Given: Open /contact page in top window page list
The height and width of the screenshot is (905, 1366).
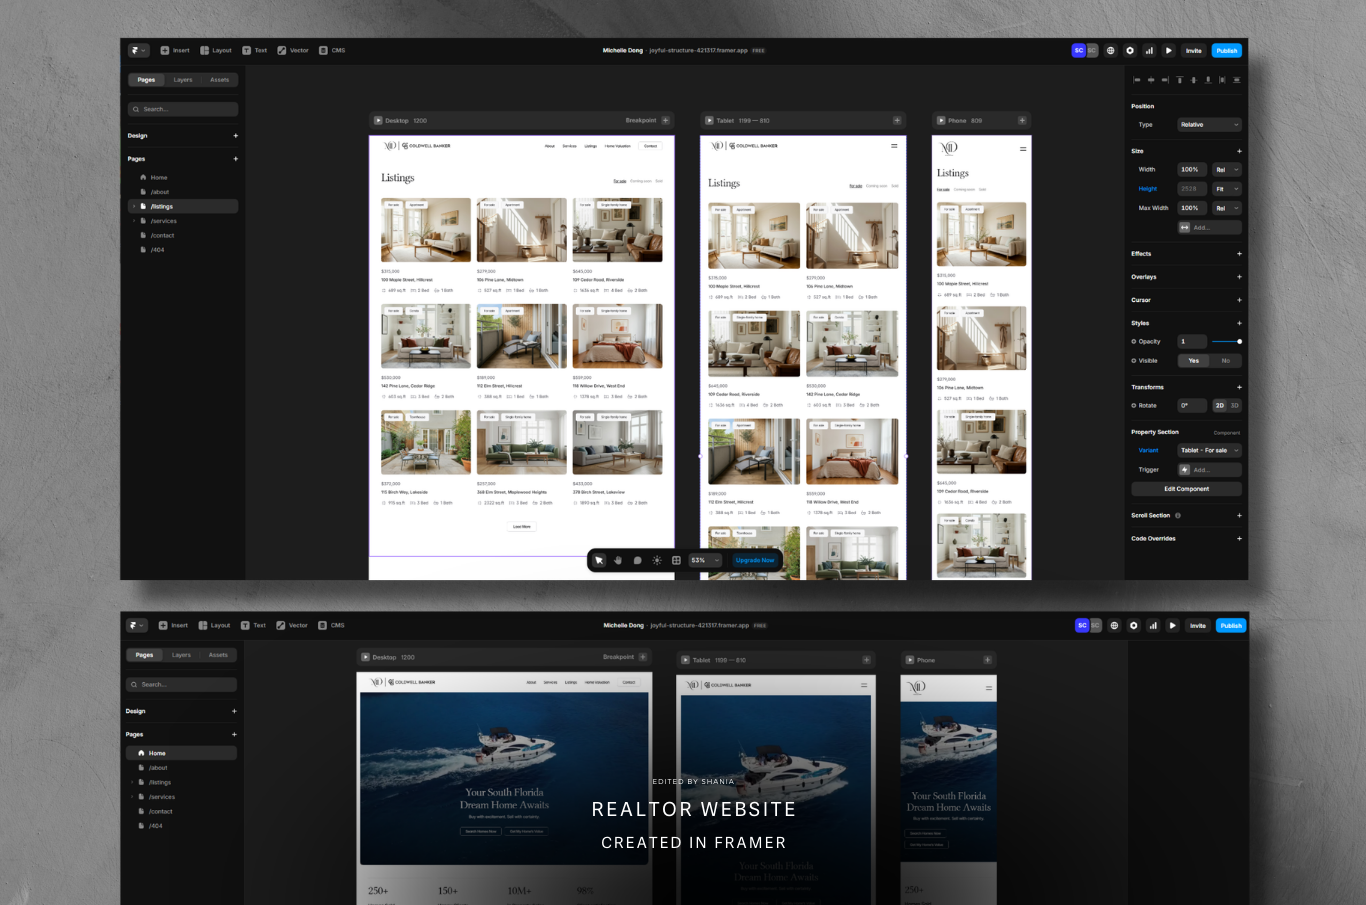Looking at the screenshot, I should point(183,236).
